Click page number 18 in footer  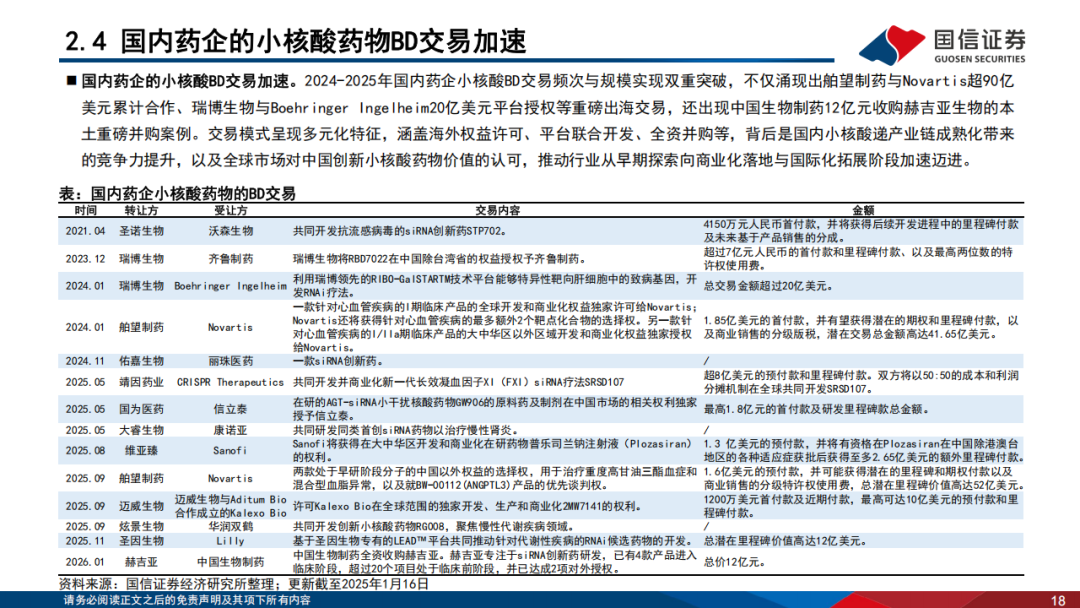coord(1058,600)
